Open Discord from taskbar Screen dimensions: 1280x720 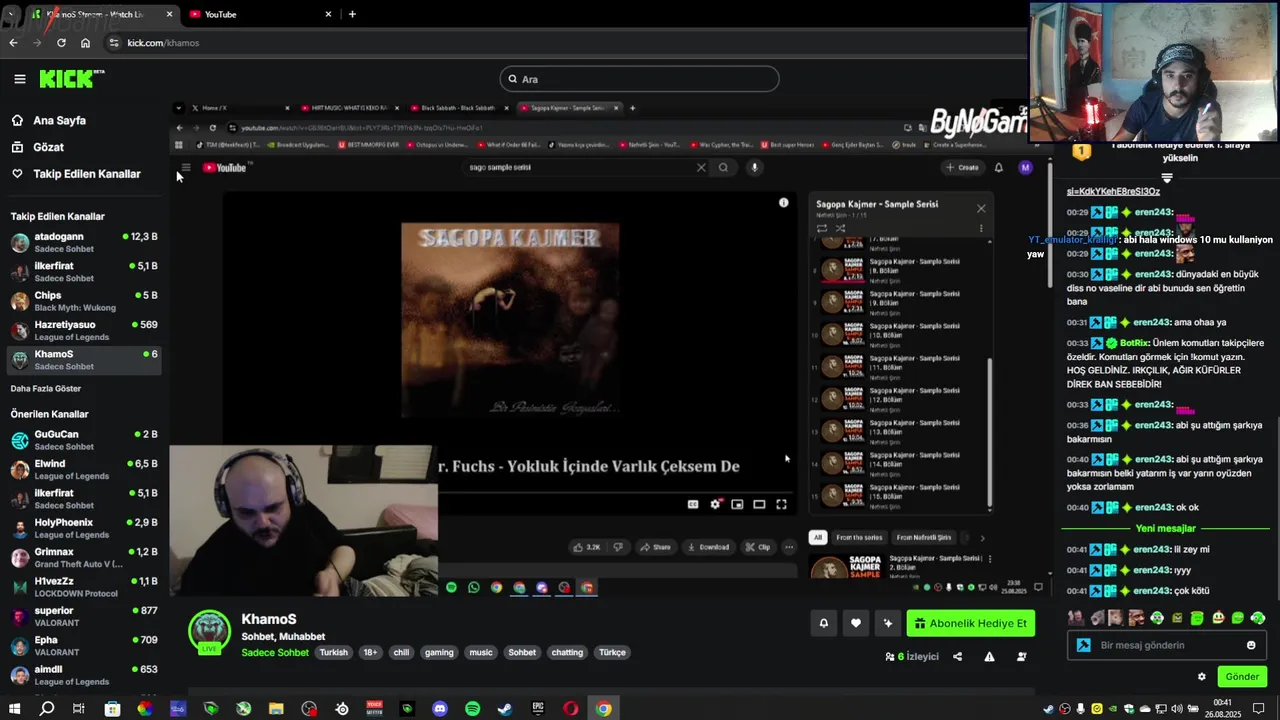(440, 709)
